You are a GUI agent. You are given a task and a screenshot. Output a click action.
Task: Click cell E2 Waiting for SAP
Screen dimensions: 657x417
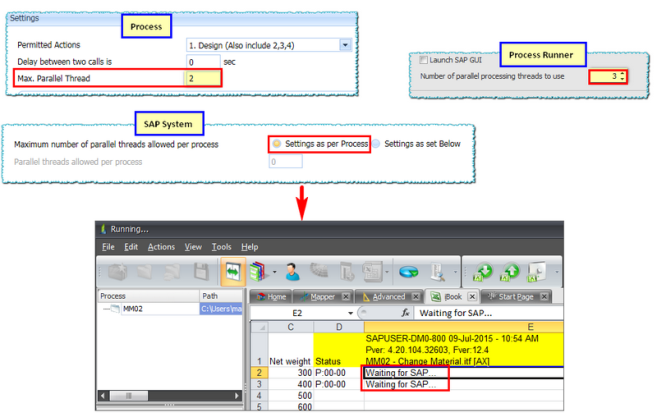(x=463, y=373)
